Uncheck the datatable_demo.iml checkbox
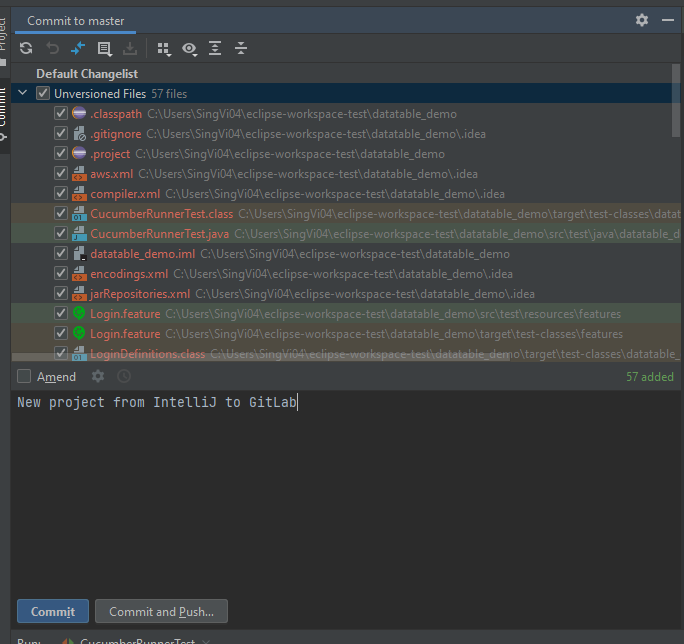Image resolution: width=684 pixels, height=644 pixels. click(61, 254)
